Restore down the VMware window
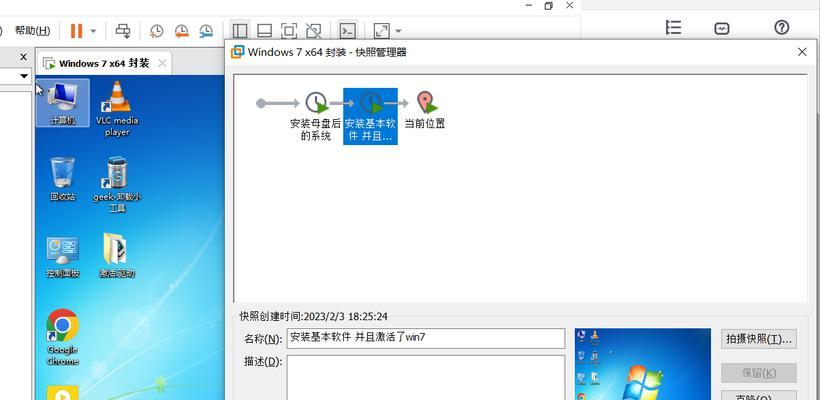Image resolution: width=820 pixels, height=400 pixels. [x=549, y=6]
